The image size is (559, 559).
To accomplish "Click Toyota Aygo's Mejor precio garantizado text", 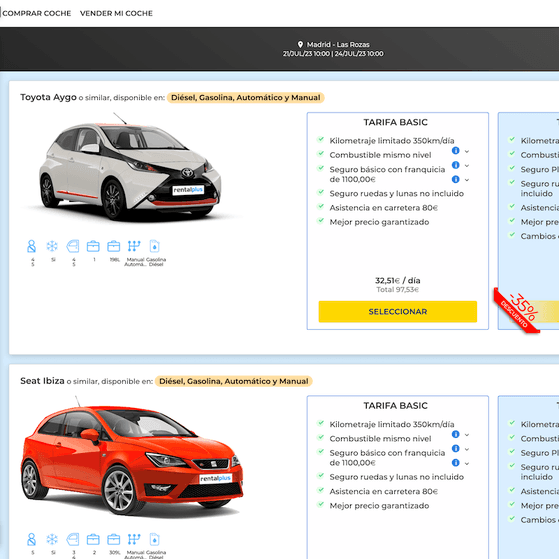I will [x=379, y=222].
